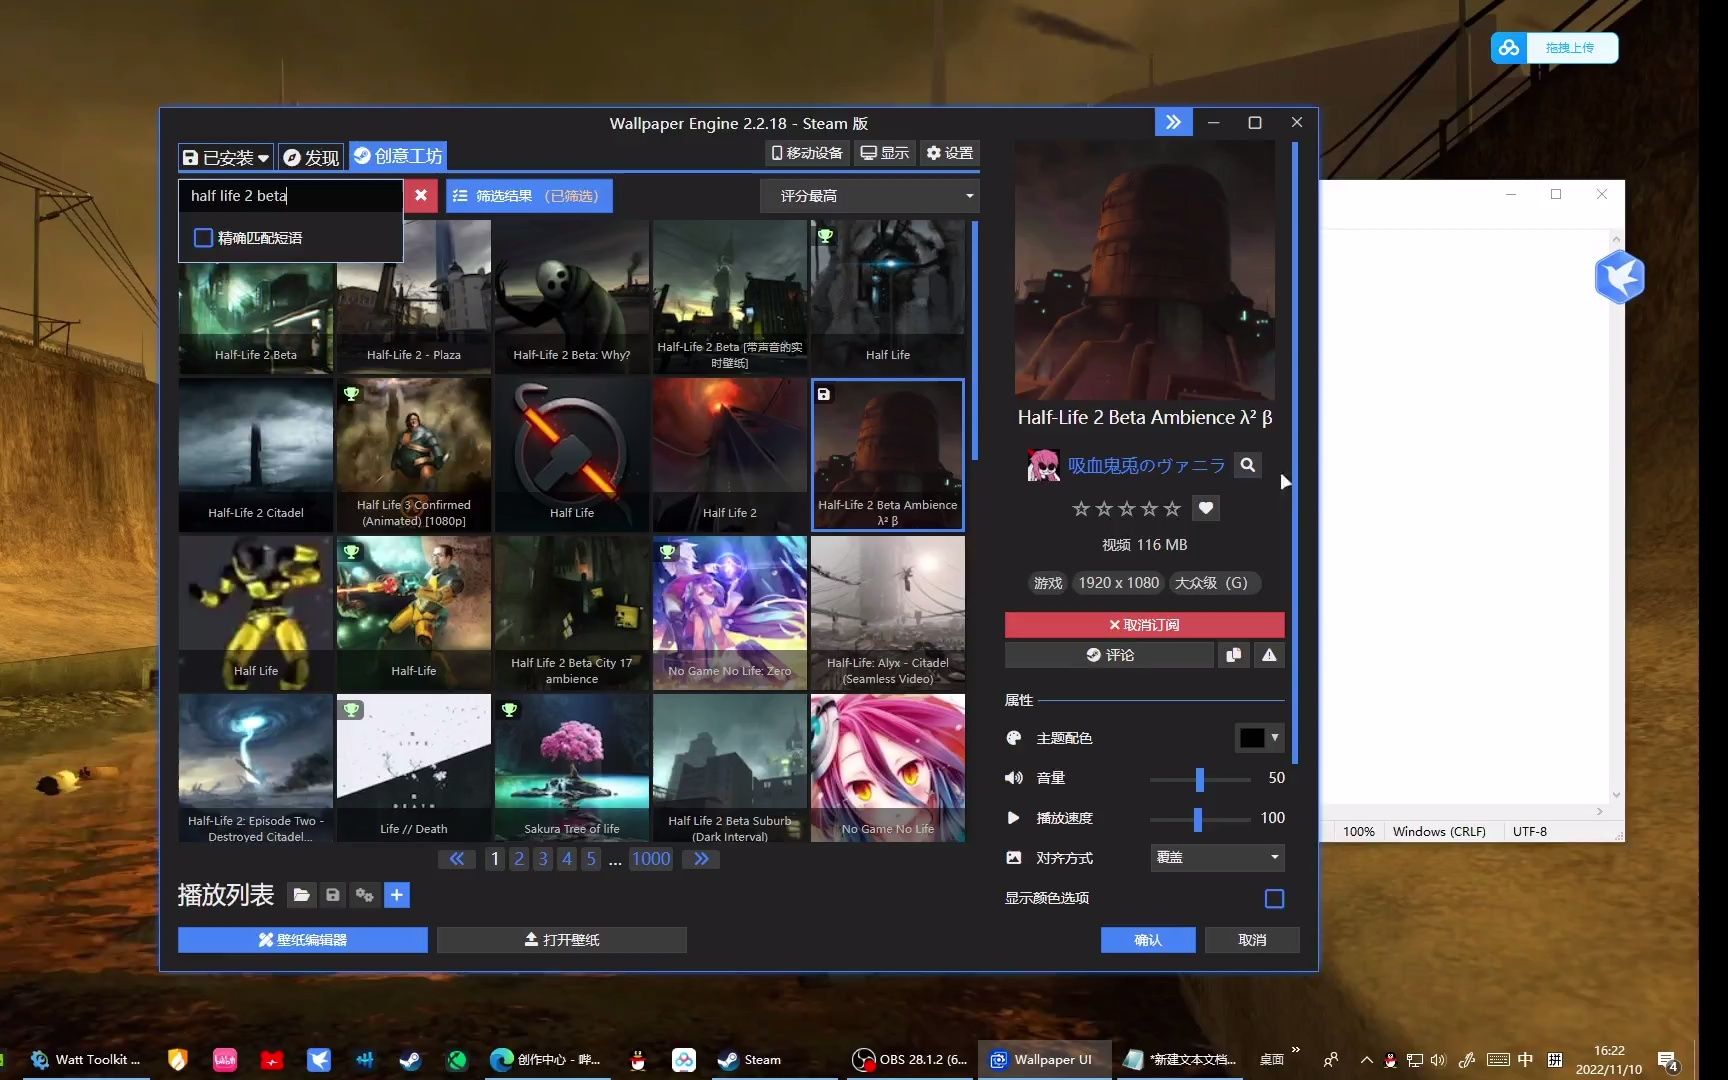Select Half-Life 2 Beta: Why? thumbnail
Viewport: 1728px width, 1080px height.
[x=572, y=296]
